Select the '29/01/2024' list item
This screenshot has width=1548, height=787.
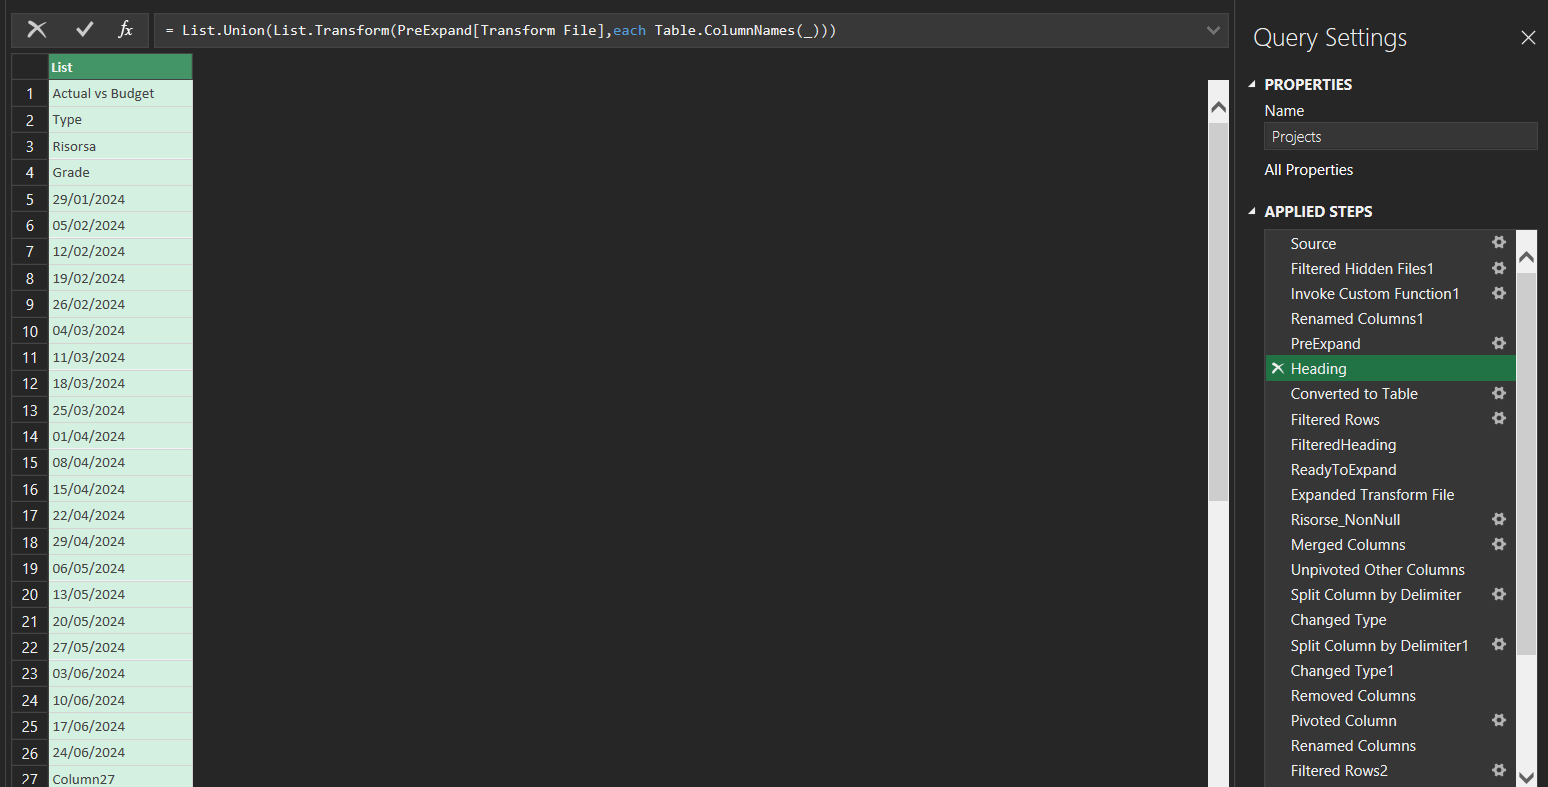(120, 199)
